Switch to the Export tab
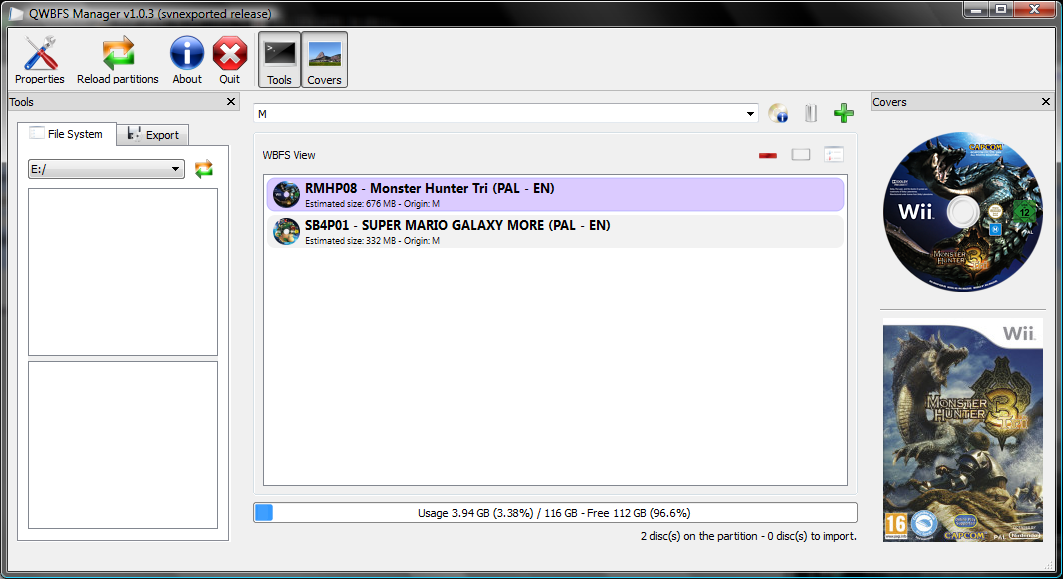 coord(153,135)
